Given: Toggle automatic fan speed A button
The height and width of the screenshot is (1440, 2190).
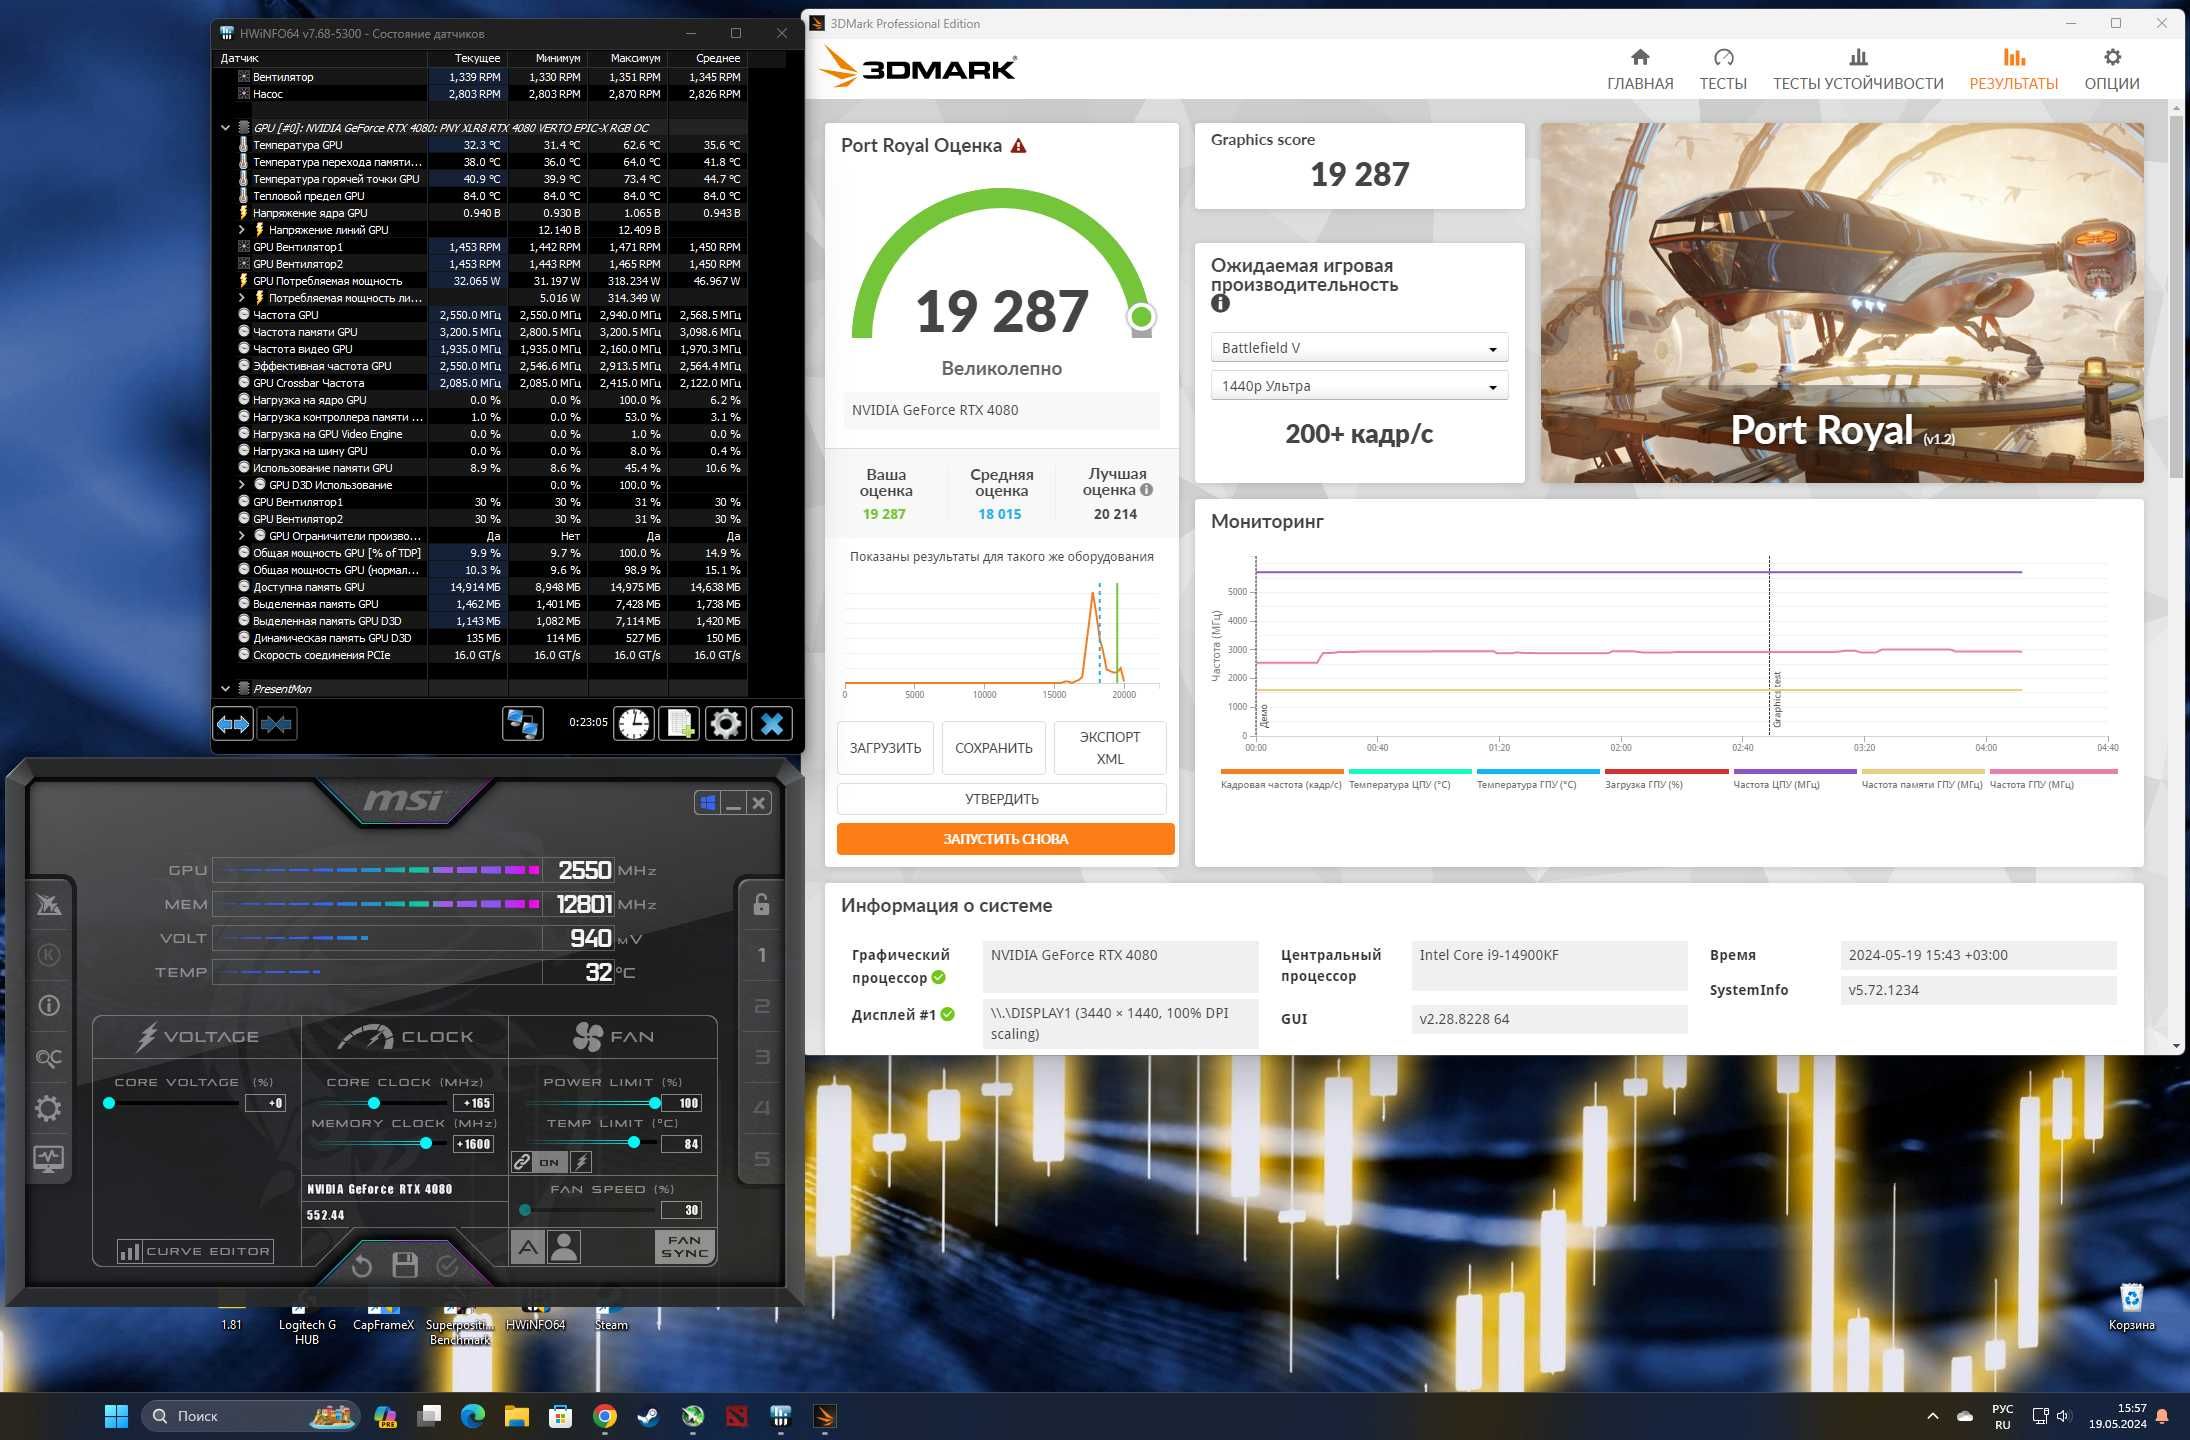Looking at the screenshot, I should (528, 1247).
